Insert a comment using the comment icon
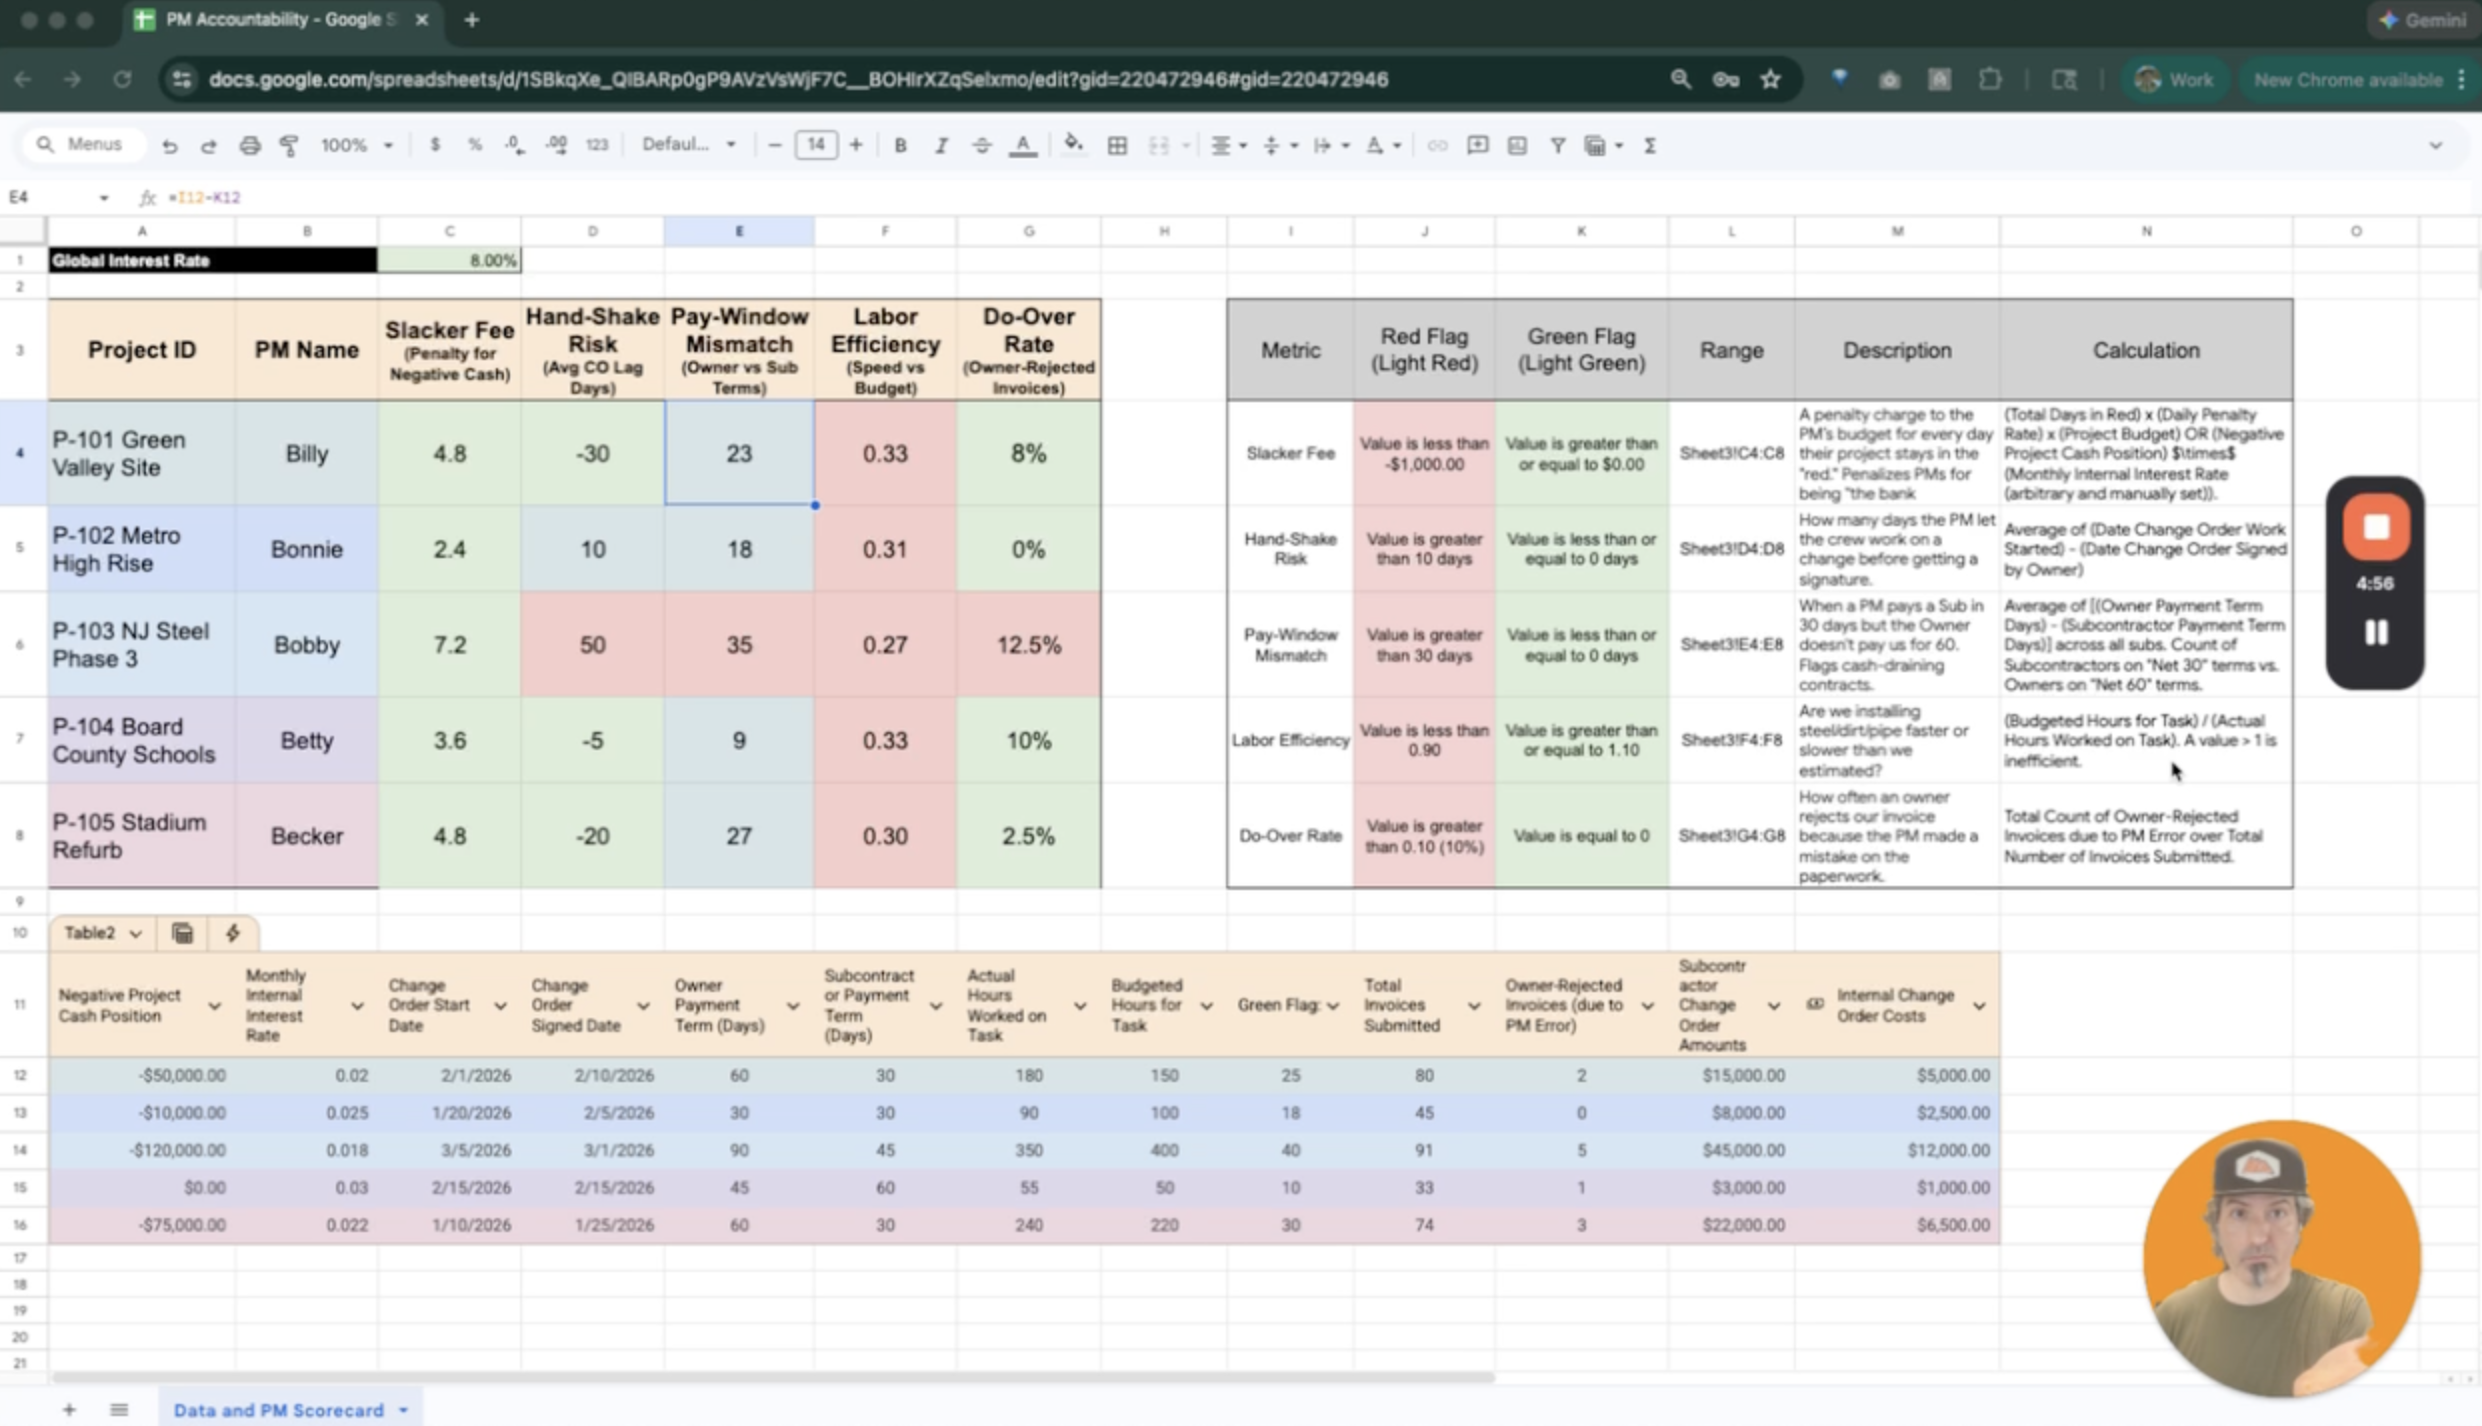Image resolution: width=2482 pixels, height=1426 pixels. click(x=1478, y=145)
